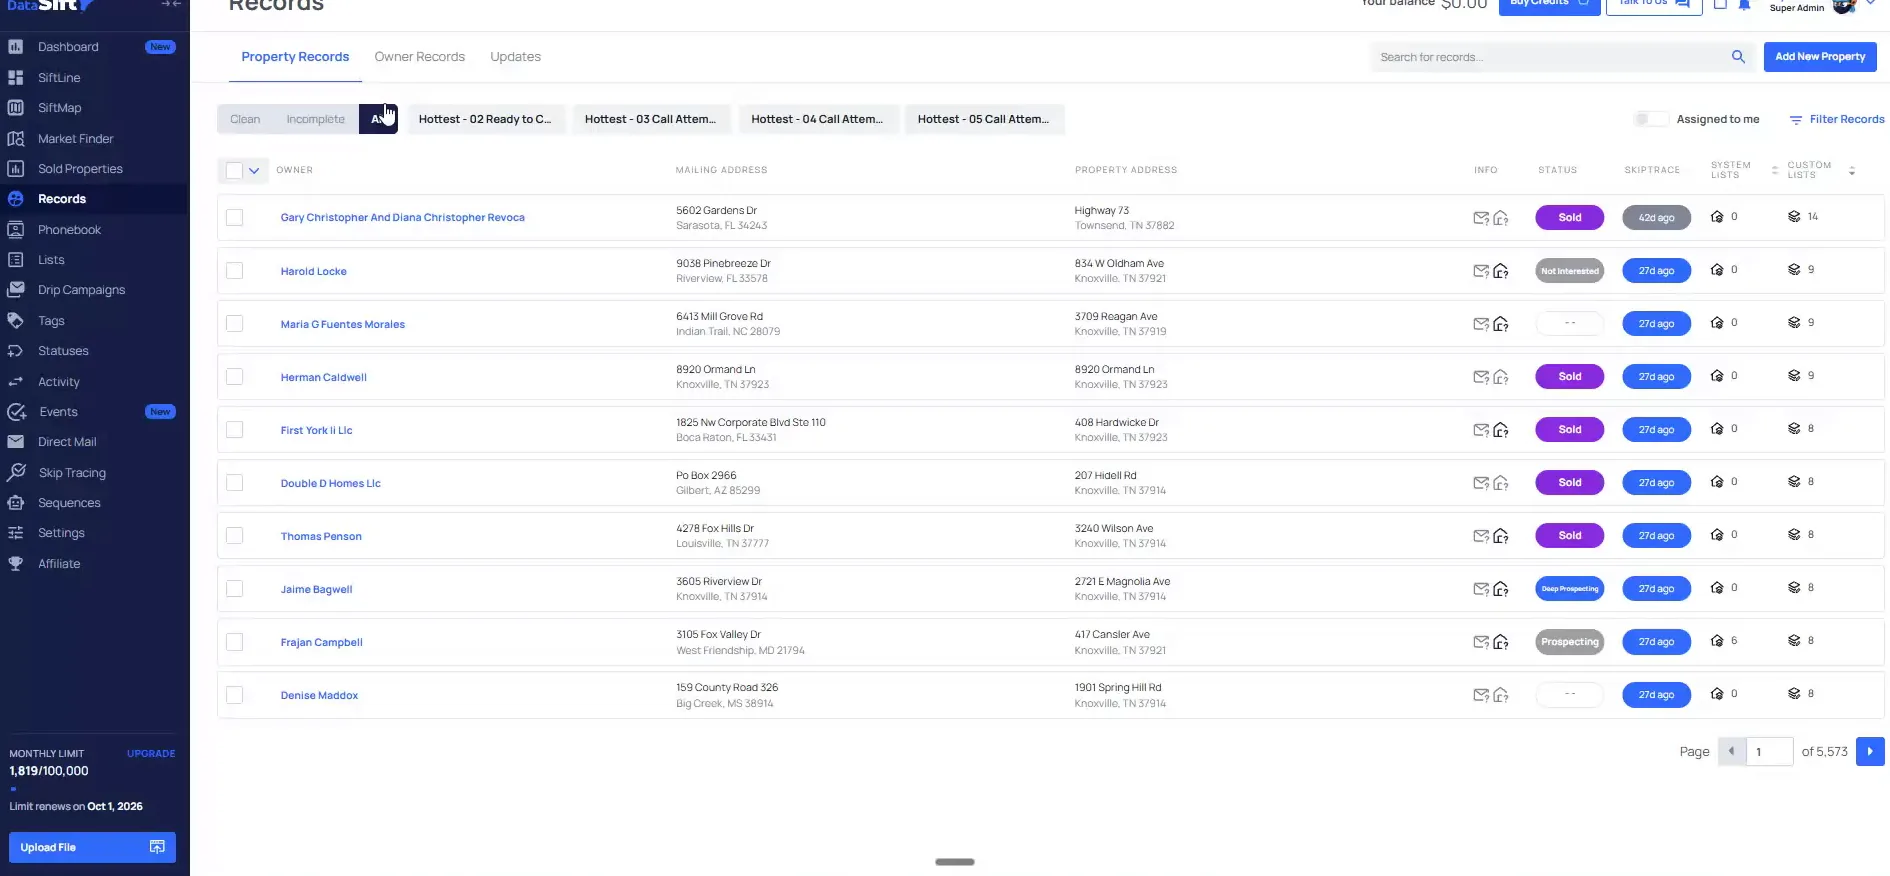Open the Prospecting status for Frajan Campbell

(1570, 642)
